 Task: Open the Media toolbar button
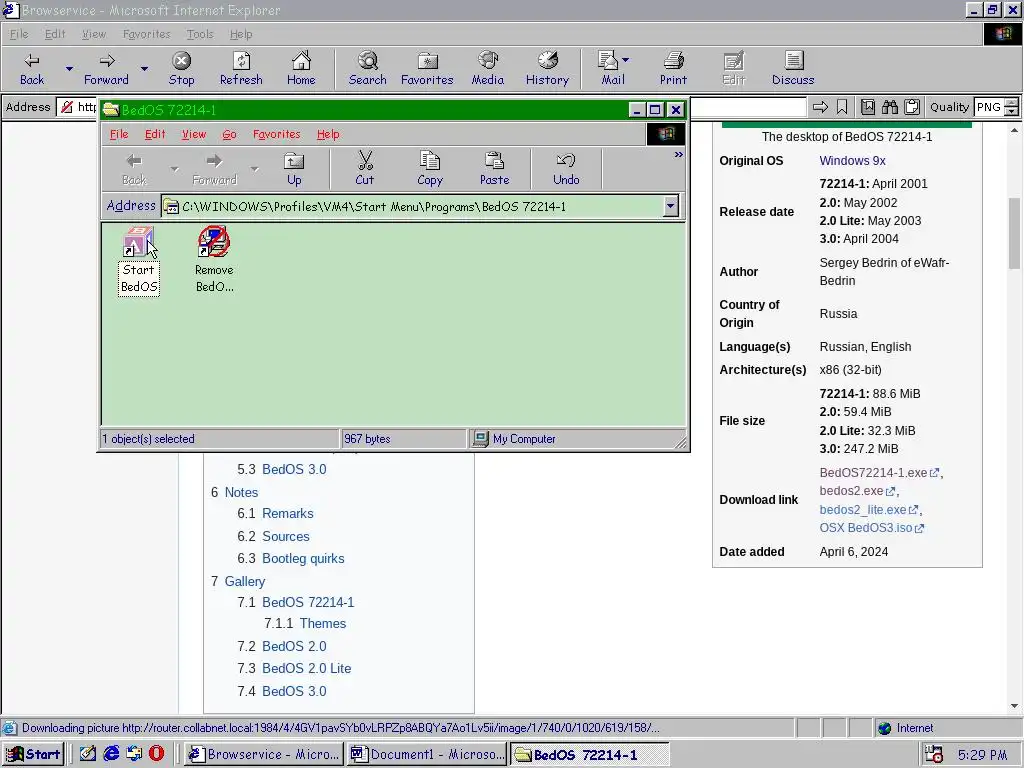pos(488,69)
